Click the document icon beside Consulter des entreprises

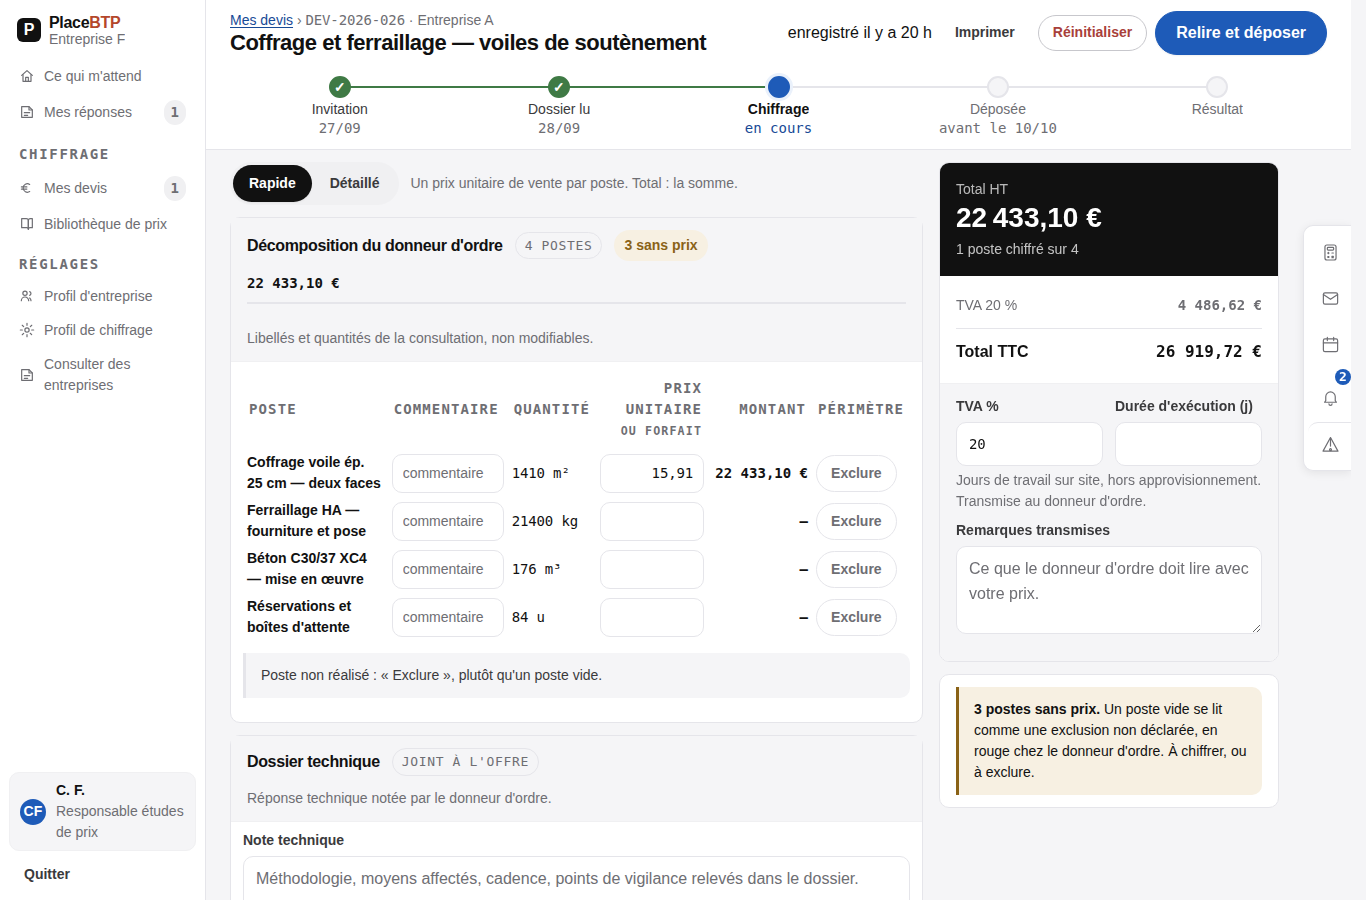27,375
